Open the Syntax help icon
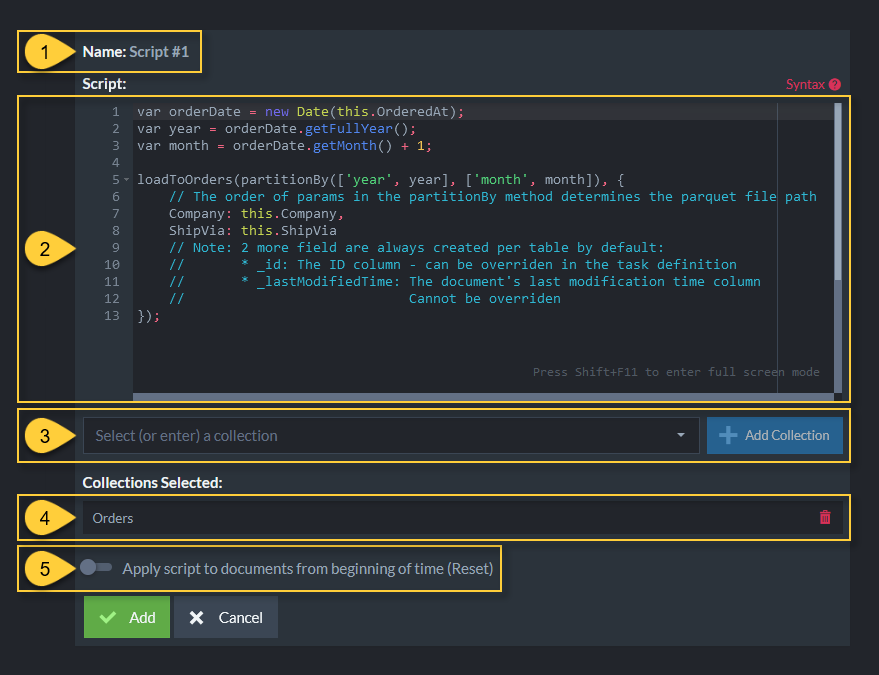The image size is (879, 675). click(835, 84)
